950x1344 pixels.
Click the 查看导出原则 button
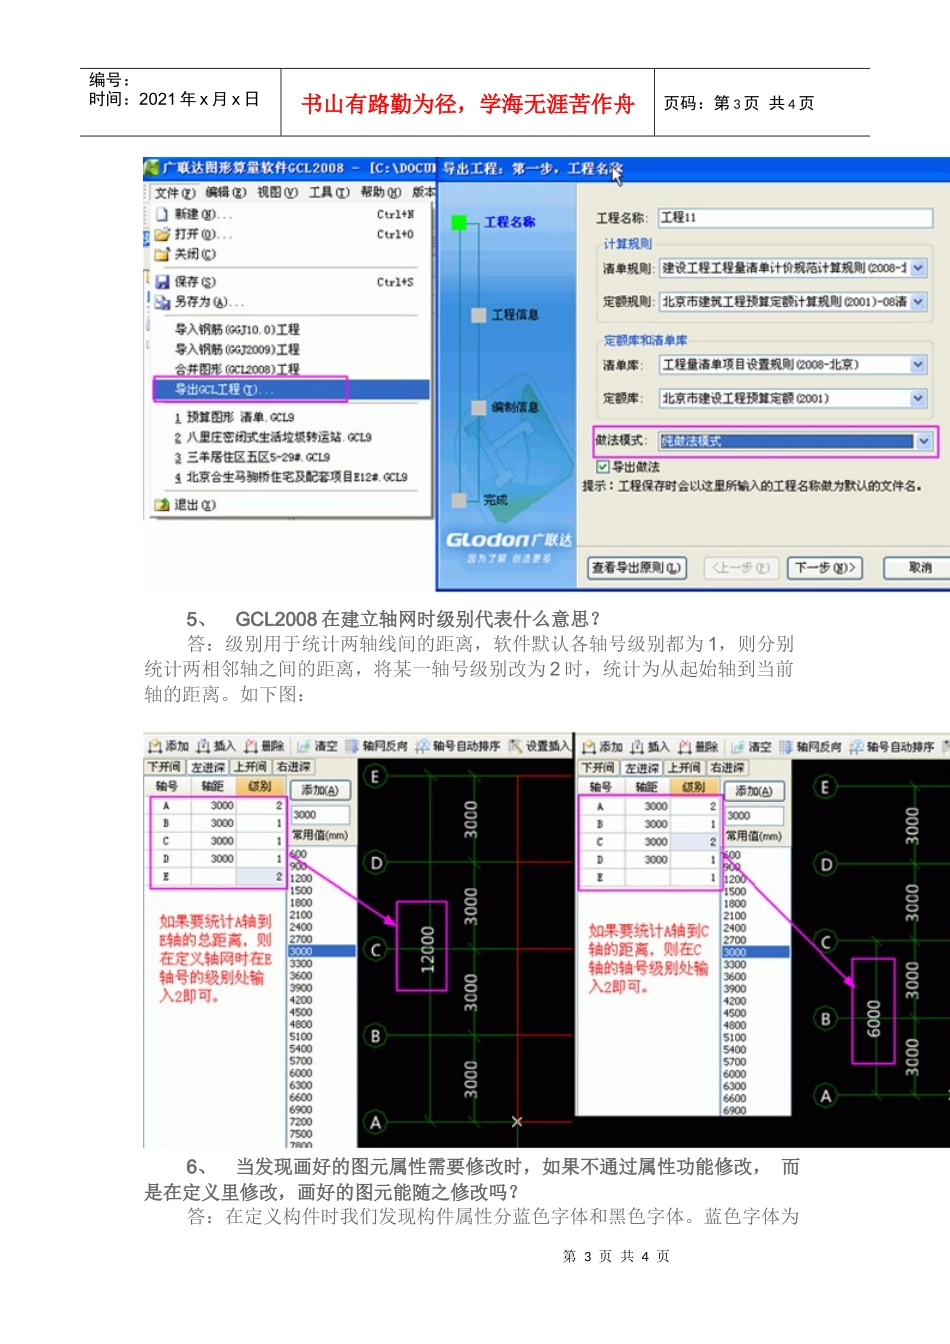636,568
